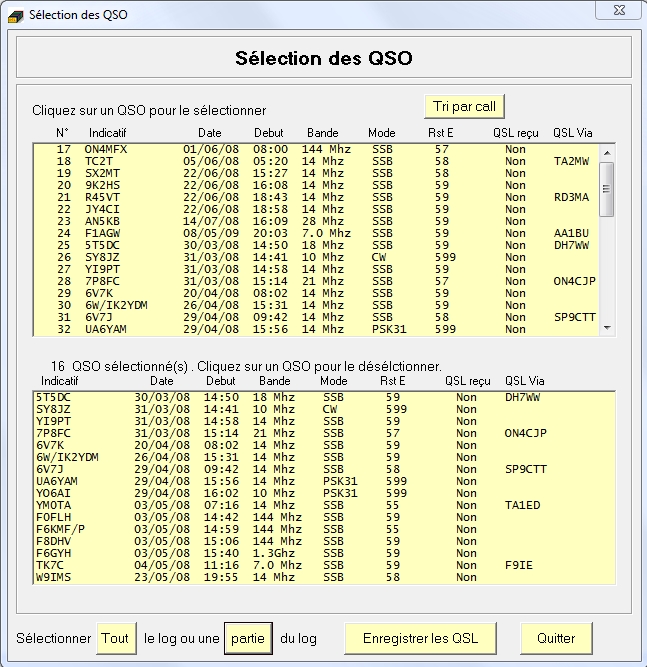Deselect 7P8FC in the selected QSO list
Screen dimensions: 647x667
tap(324, 433)
